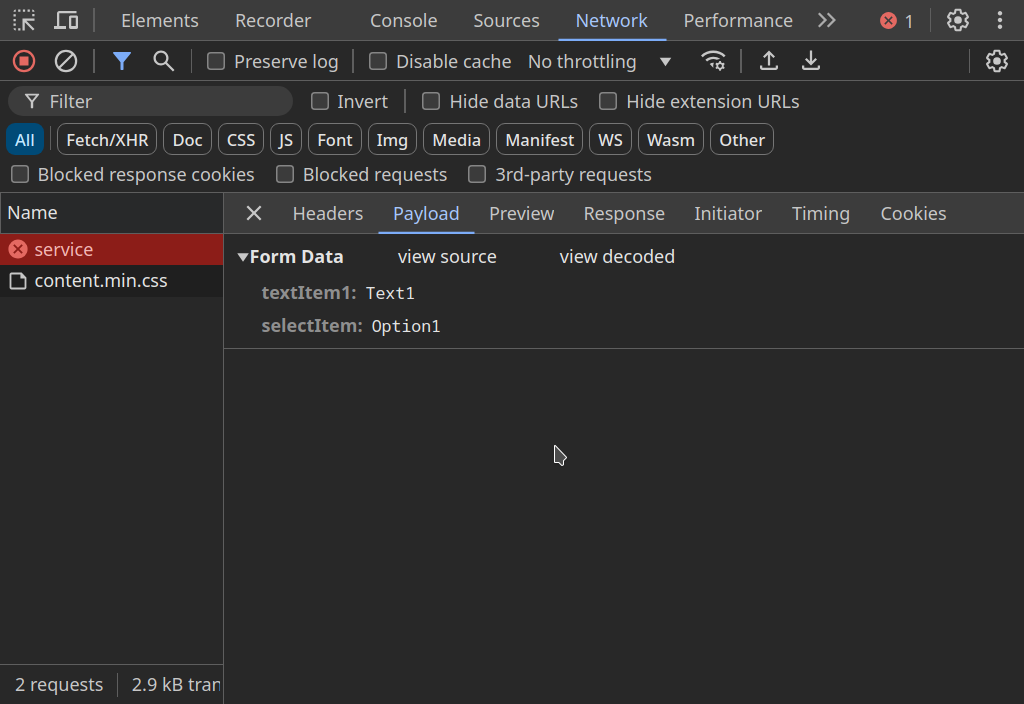Screen dimensions: 1024x704
Task: Select the Fetch/XHR filter button
Action: 107,140
